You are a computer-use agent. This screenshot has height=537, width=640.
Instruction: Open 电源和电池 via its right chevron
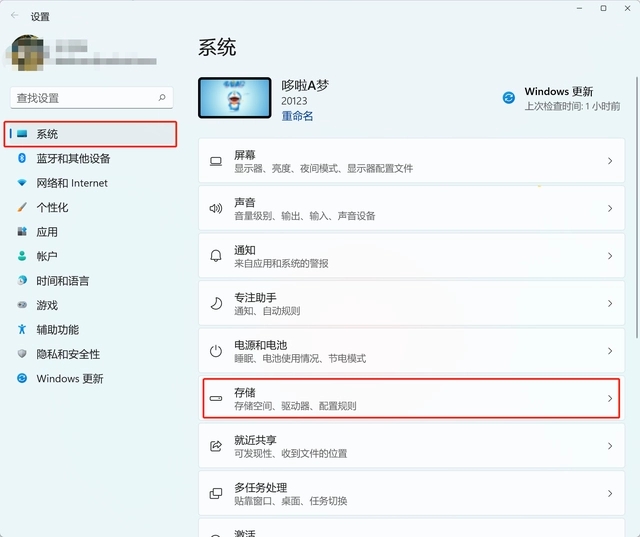[610, 351]
